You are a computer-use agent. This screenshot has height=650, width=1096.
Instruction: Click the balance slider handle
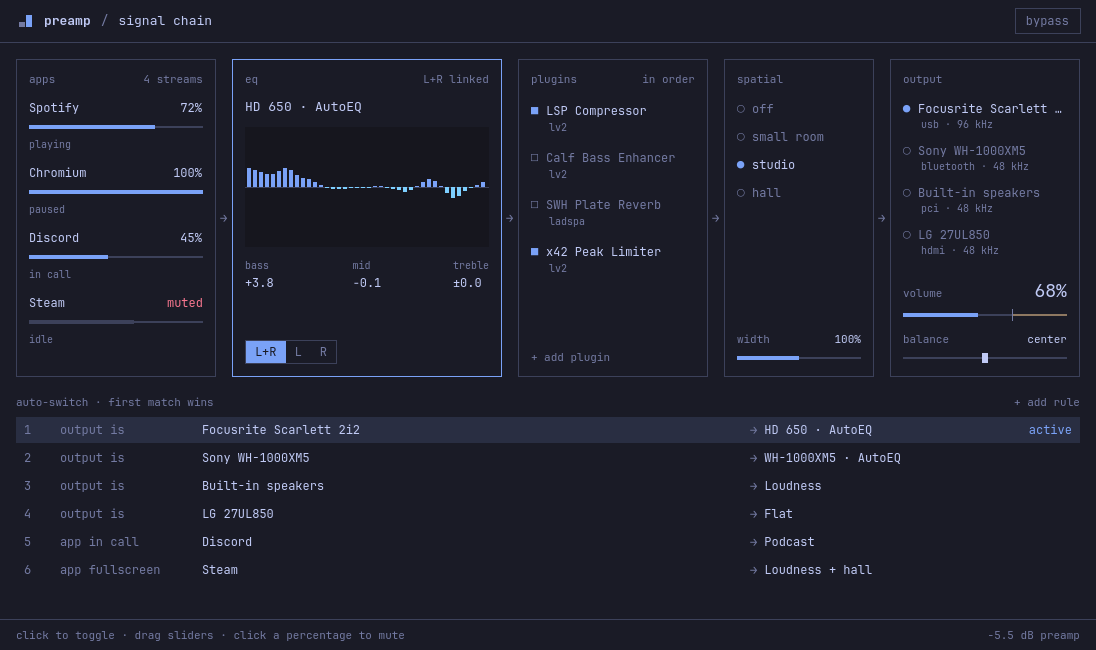pos(985,358)
